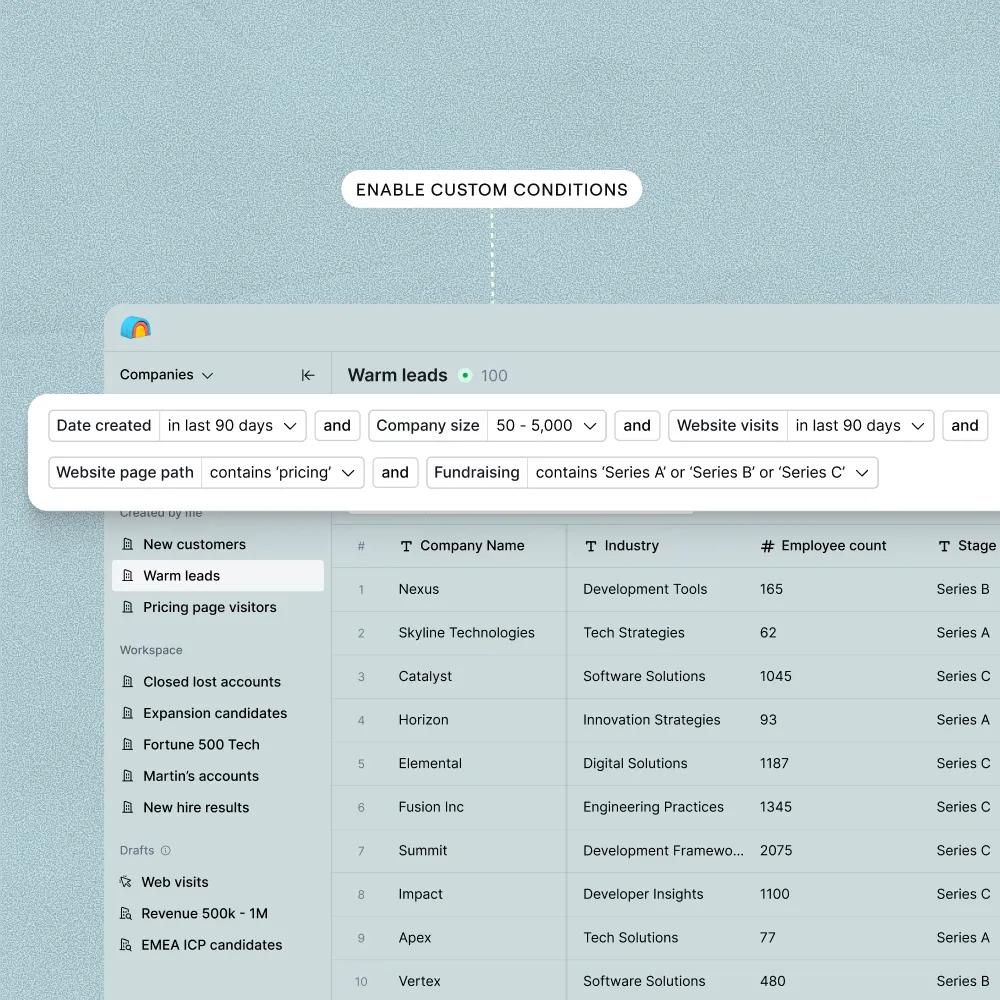Click the Development Framewo... industry cell

(x=663, y=850)
